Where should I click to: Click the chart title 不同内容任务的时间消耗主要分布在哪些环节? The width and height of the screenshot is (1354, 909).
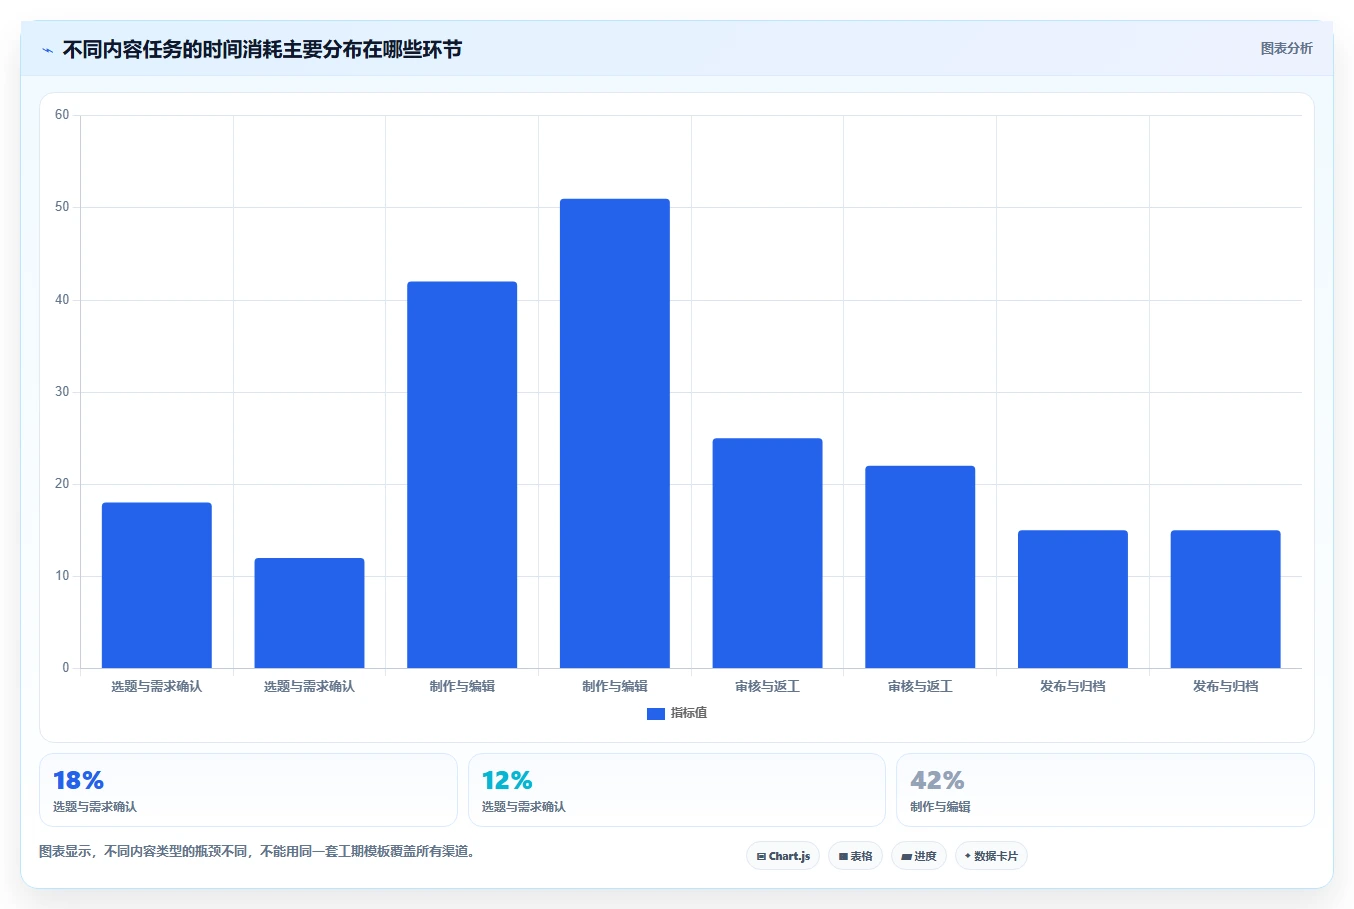[x=262, y=49]
